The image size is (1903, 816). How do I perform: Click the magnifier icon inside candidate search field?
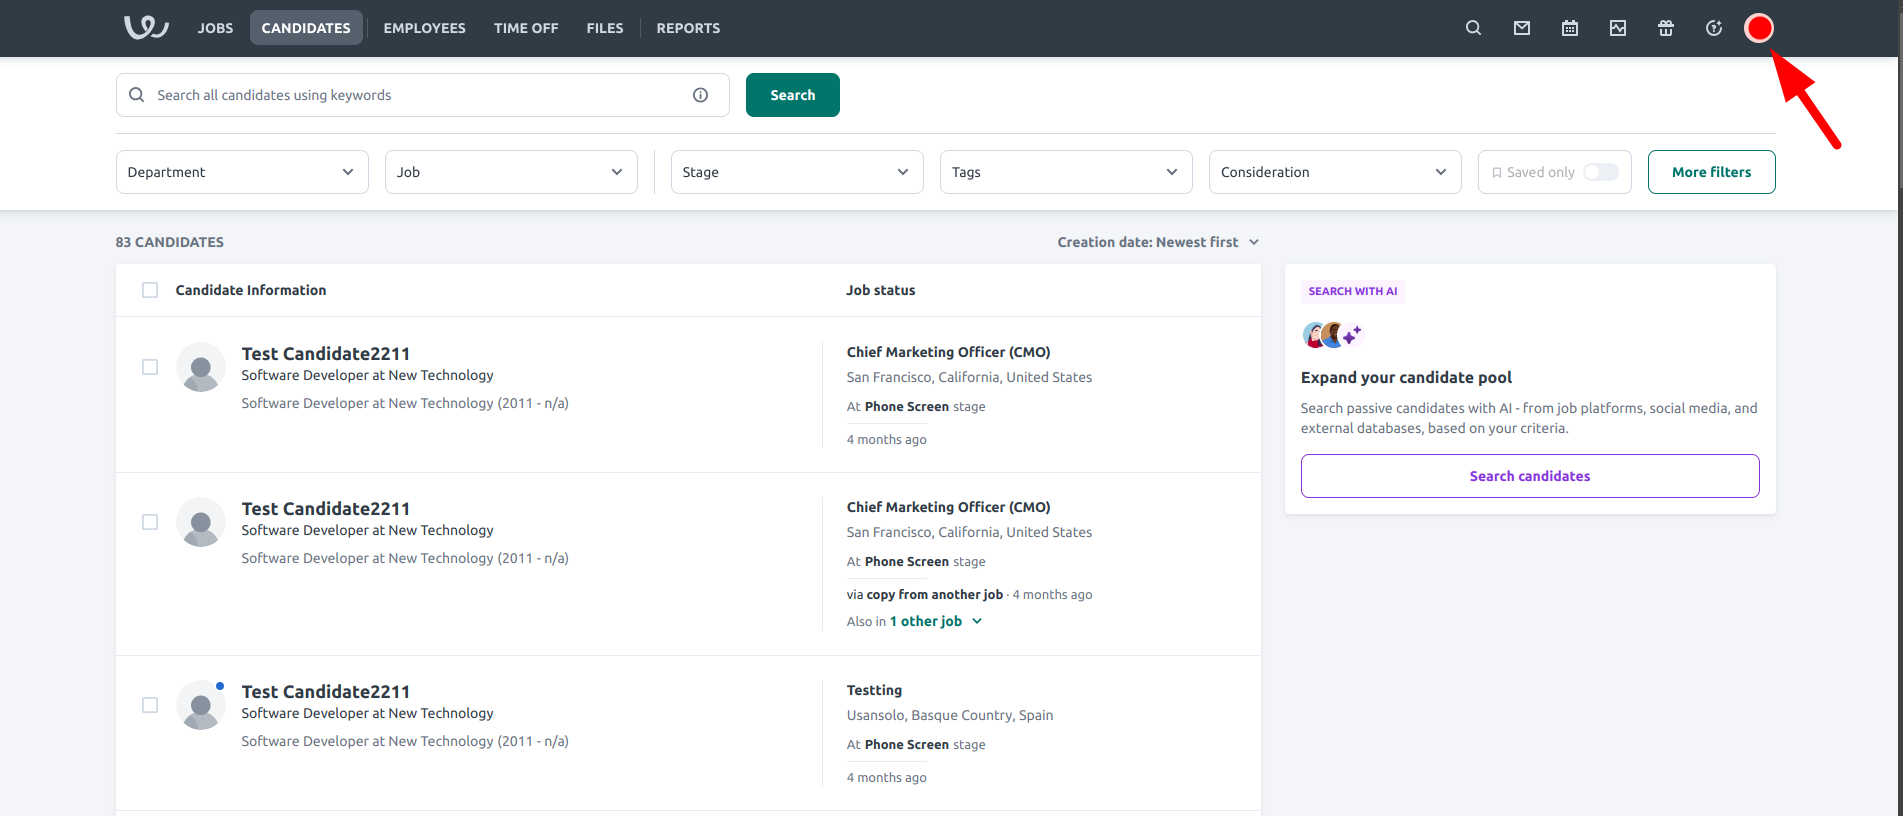click(x=137, y=95)
